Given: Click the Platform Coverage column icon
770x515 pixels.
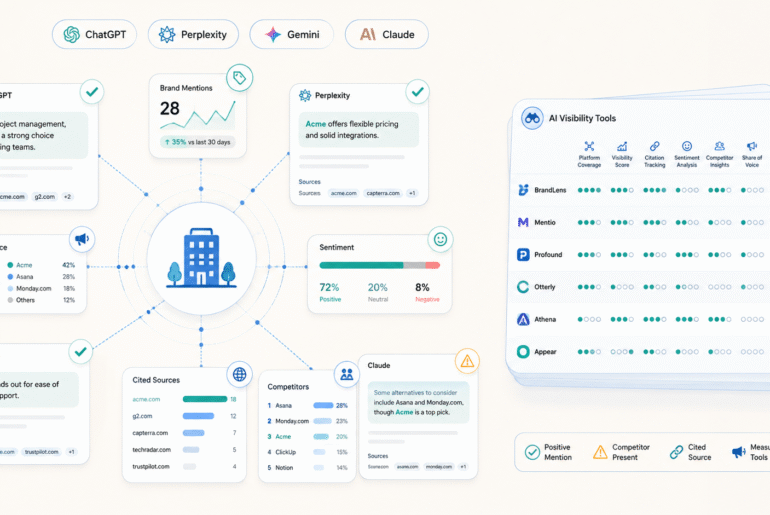Looking at the screenshot, I should (589, 146).
